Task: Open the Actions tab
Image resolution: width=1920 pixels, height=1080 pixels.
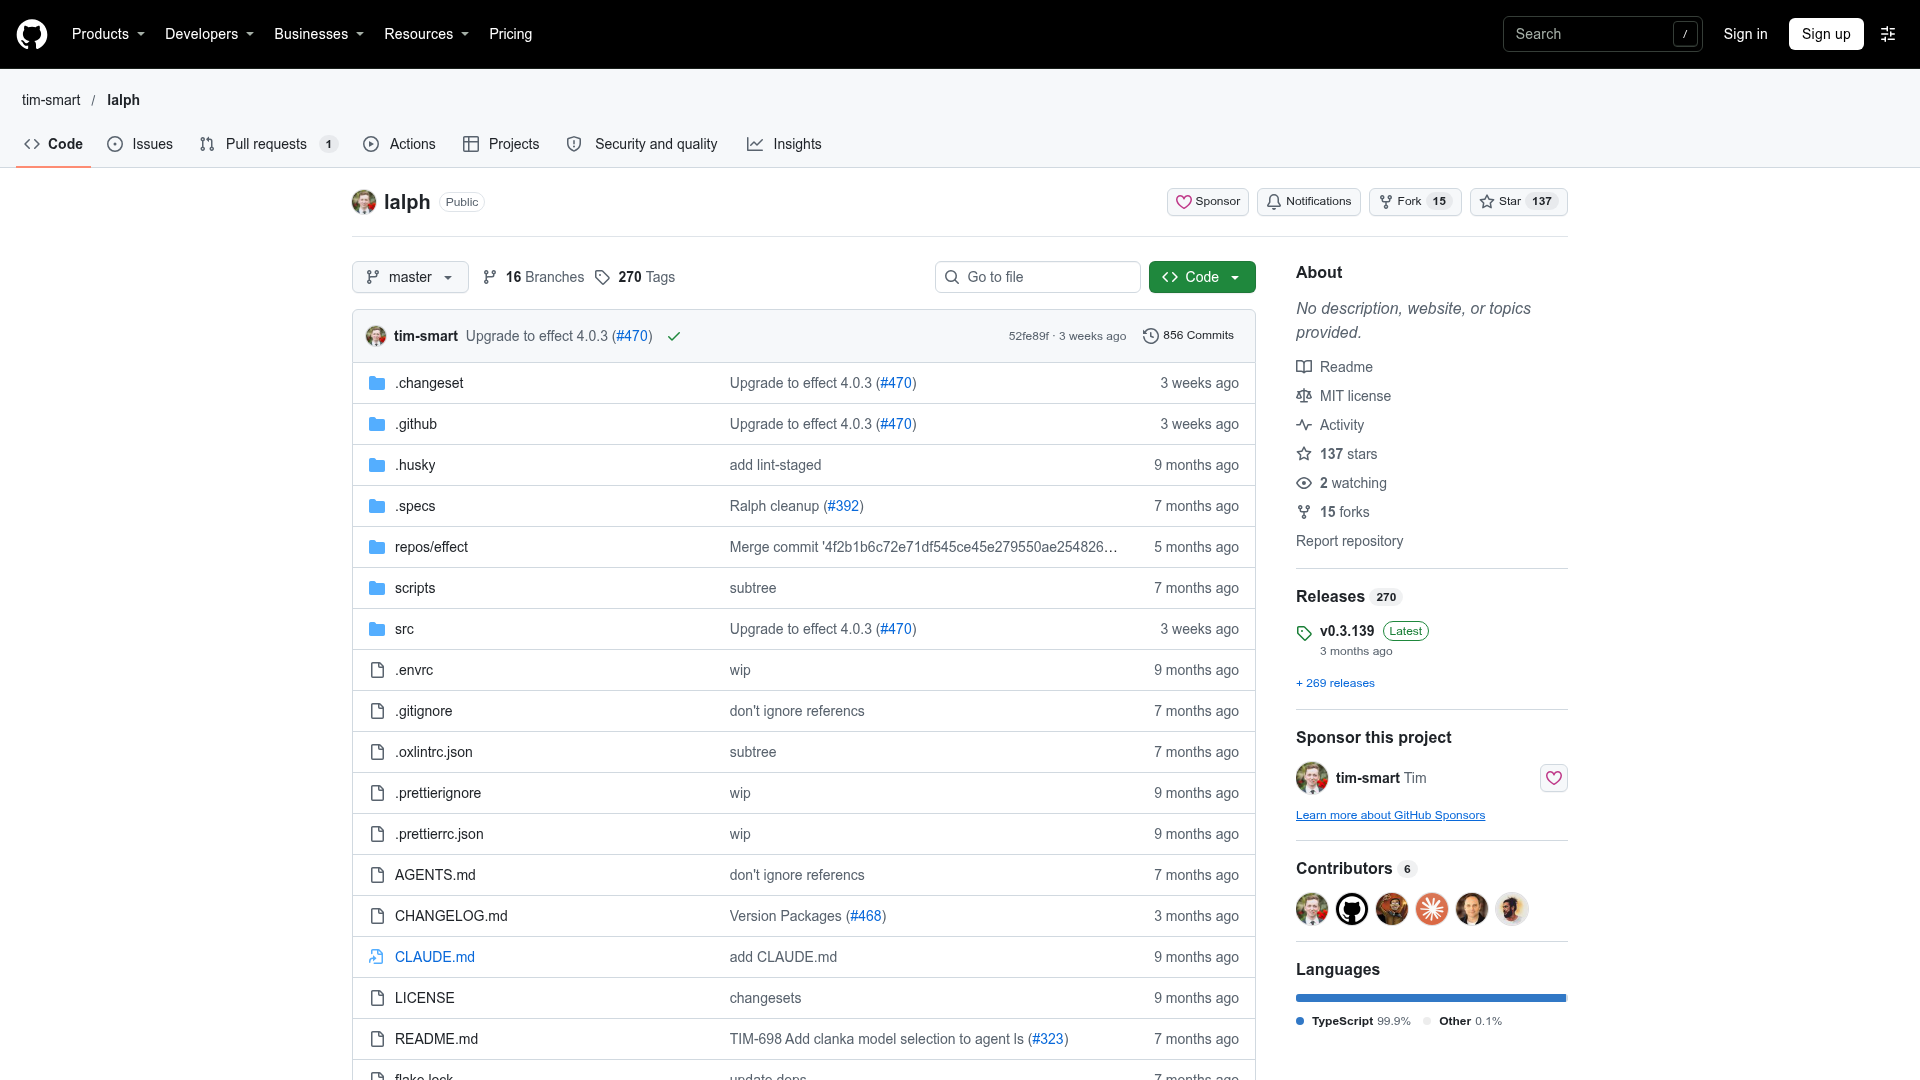Action: point(399,144)
